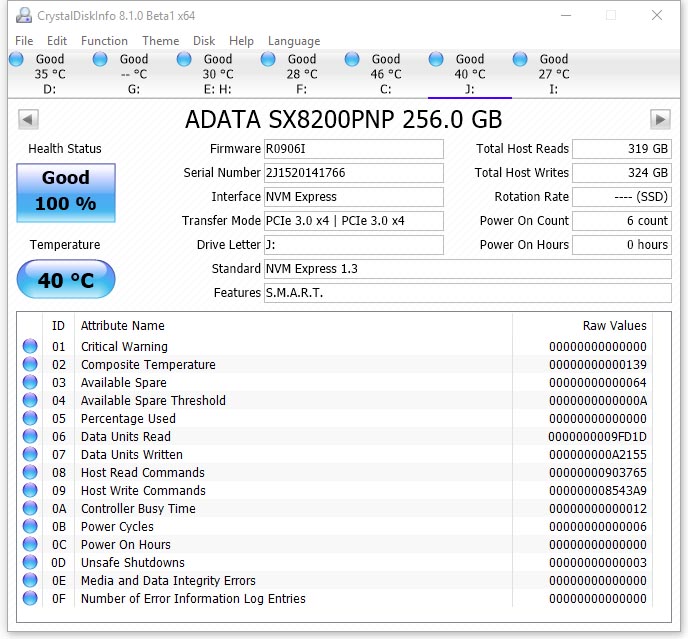Screen dimensions: 688x639
Task: Click the Drive Letter field J:
Action: (354, 244)
